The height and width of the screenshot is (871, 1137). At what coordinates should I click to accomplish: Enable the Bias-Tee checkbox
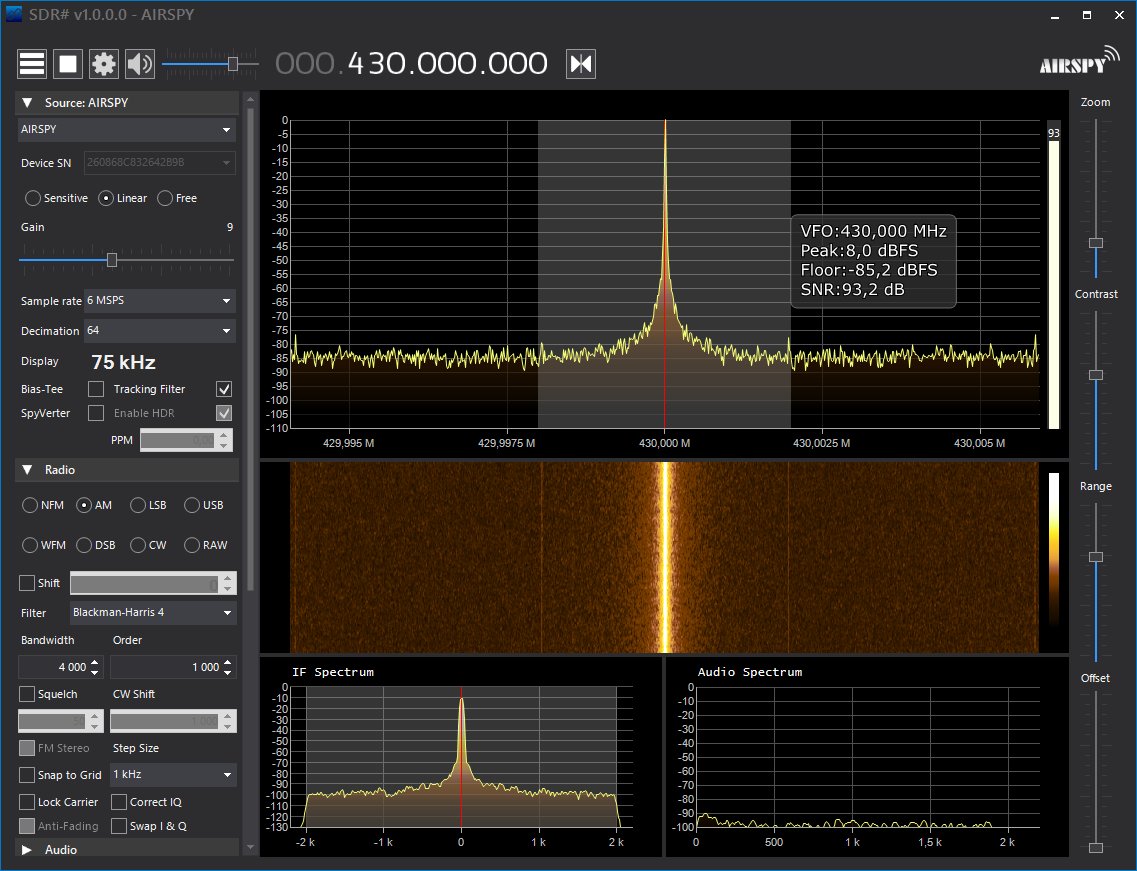click(96, 389)
